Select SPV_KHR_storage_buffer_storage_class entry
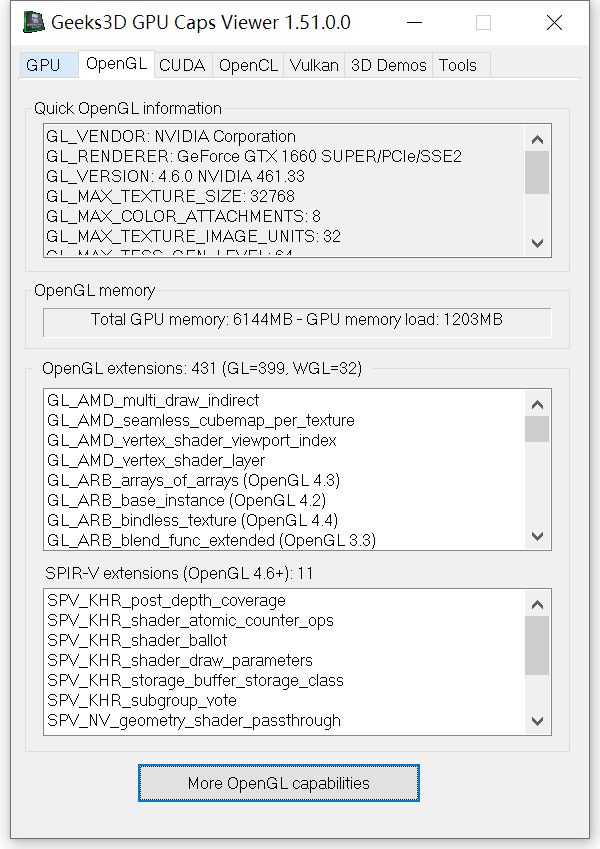This screenshot has width=600, height=849. pyautogui.click(x=195, y=681)
